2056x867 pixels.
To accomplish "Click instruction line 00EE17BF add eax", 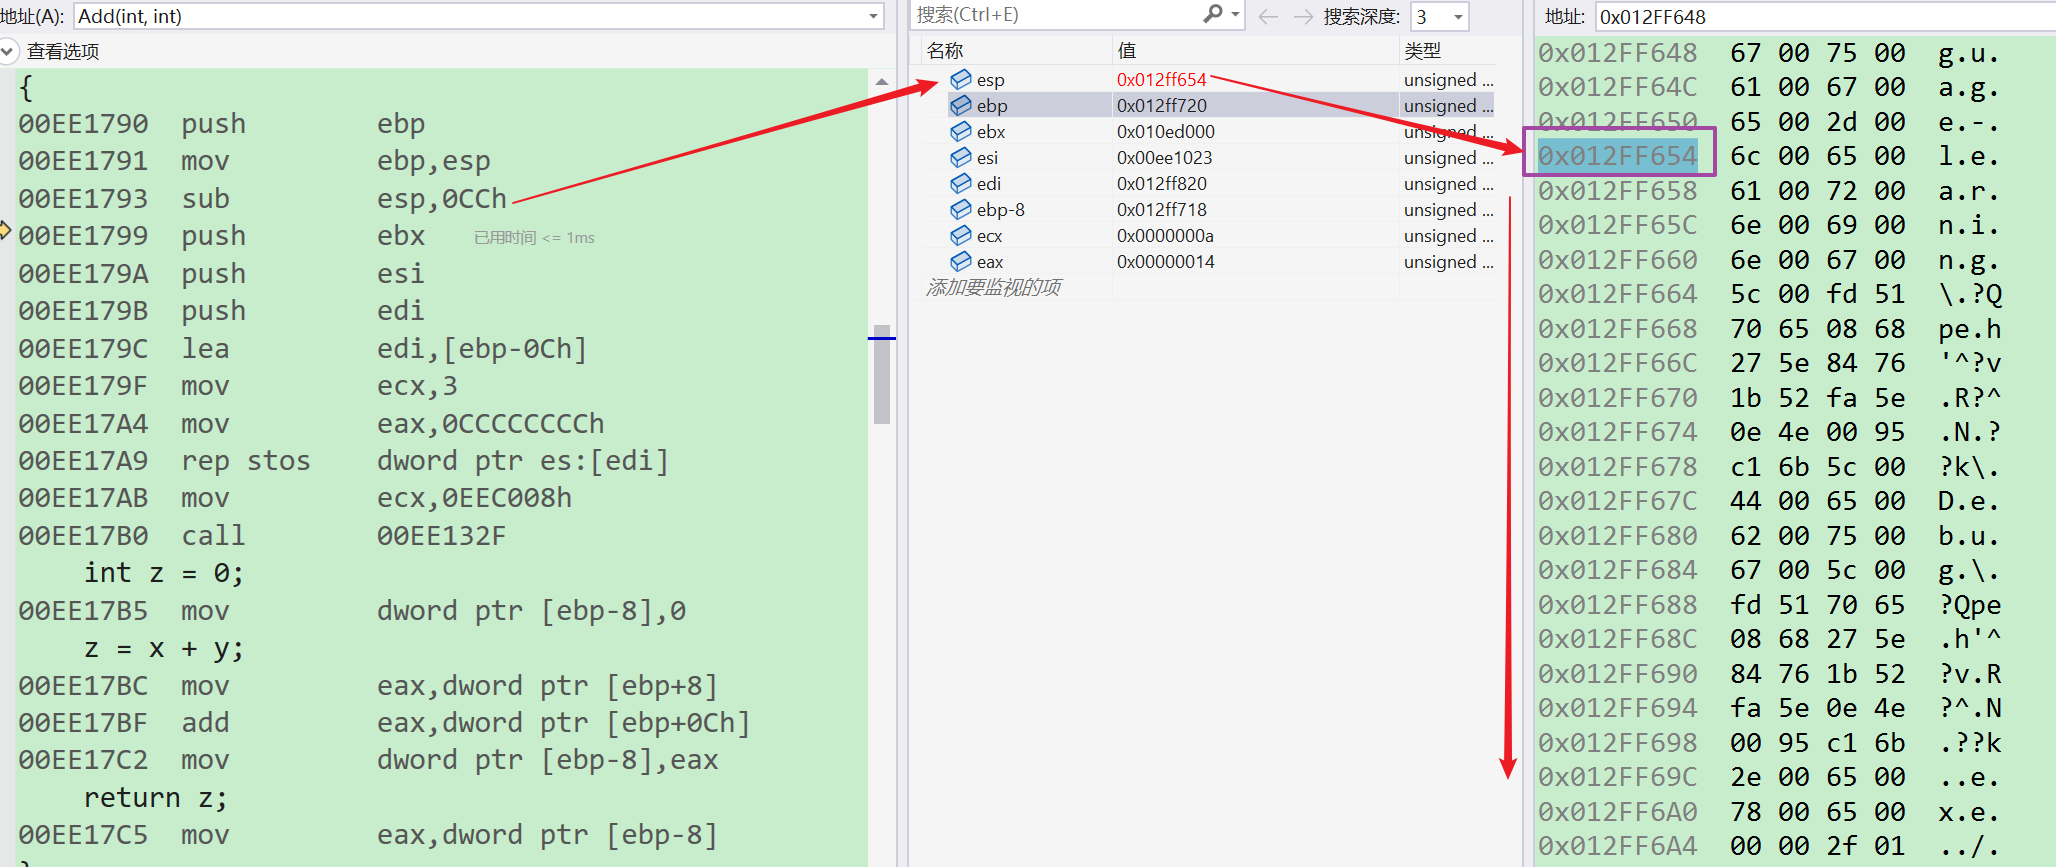I will 384,722.
